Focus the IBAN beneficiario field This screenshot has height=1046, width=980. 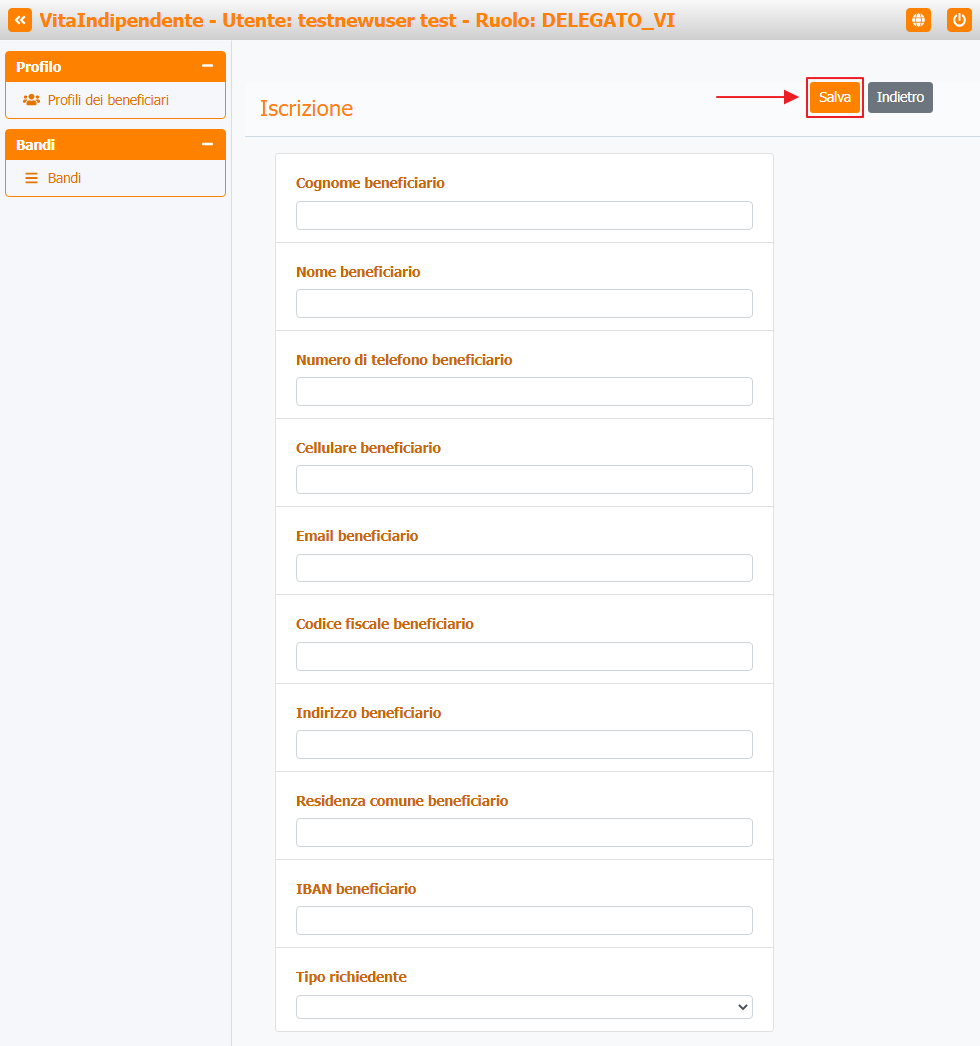524,921
